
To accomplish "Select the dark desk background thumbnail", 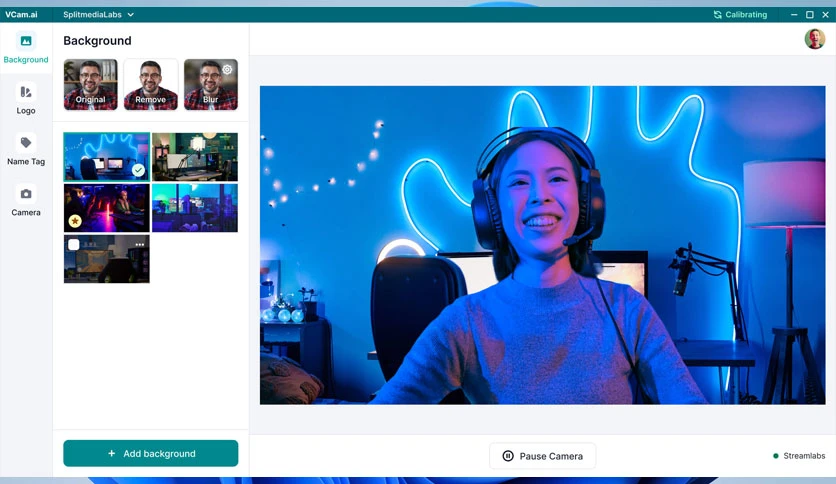I will 107,259.
